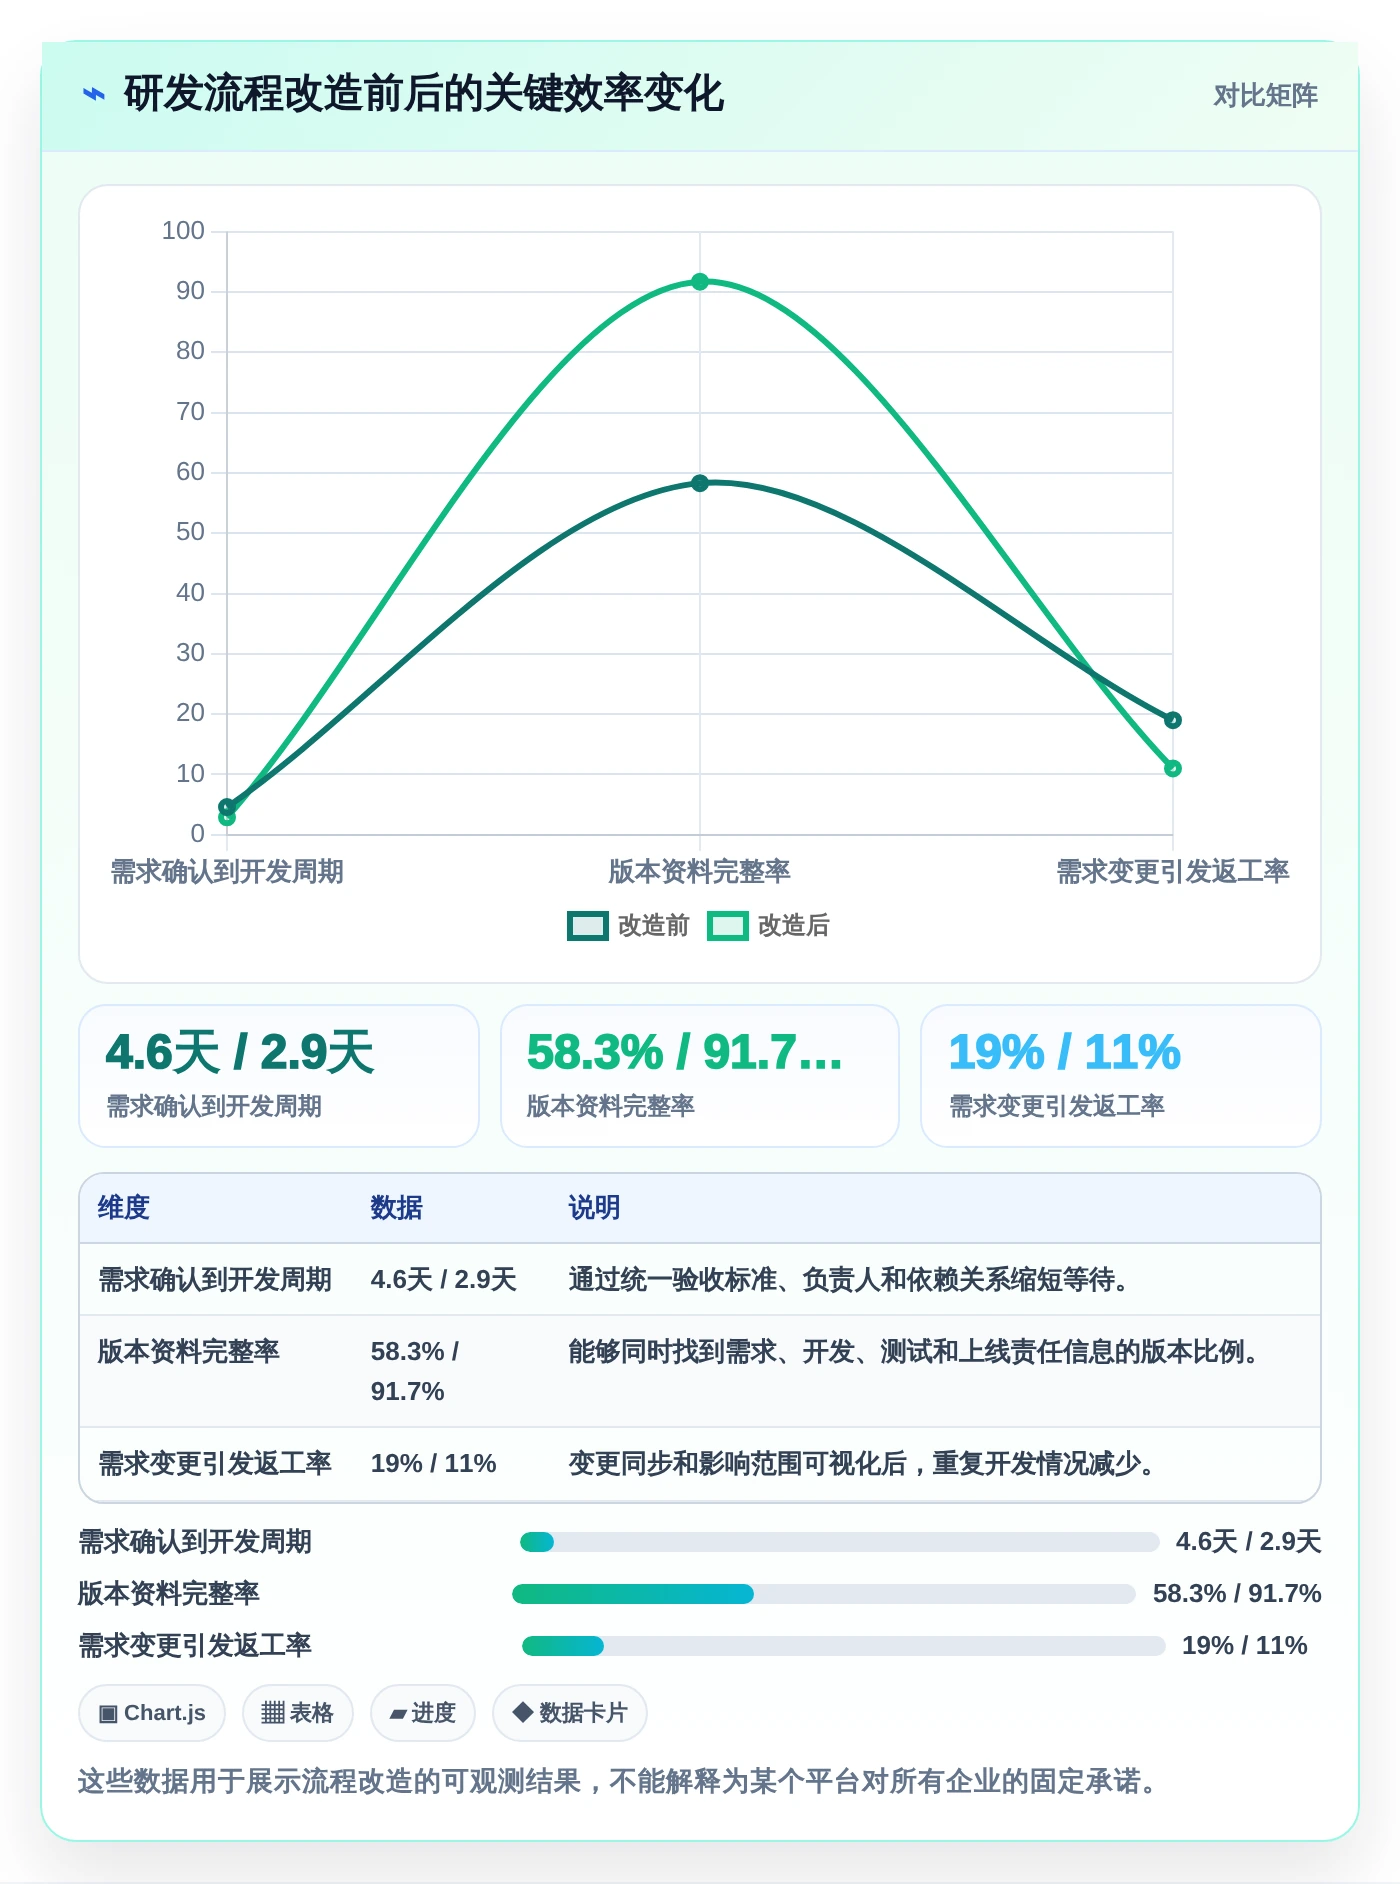1400x1884 pixels.
Task: Click the 需求变更引发返工率 progress bar
Action: (844, 1646)
